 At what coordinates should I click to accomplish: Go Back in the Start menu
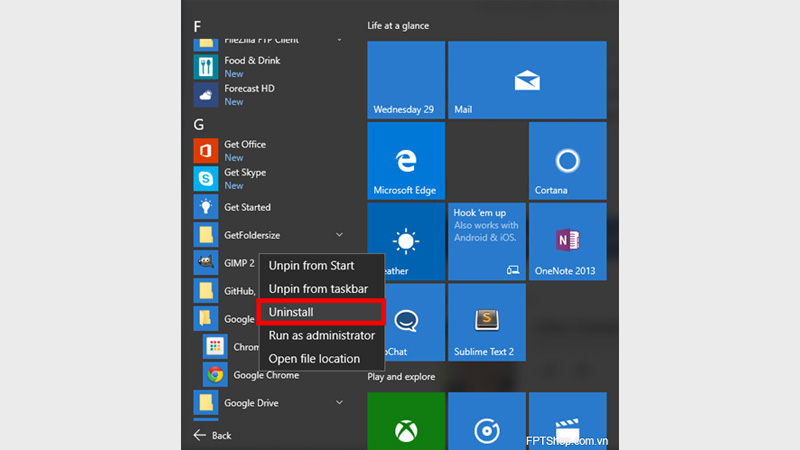click(x=212, y=435)
